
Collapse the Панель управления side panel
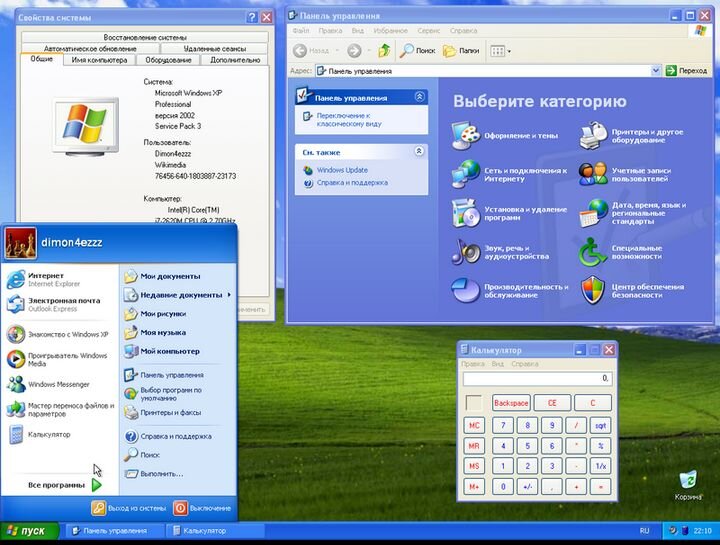coord(419,96)
